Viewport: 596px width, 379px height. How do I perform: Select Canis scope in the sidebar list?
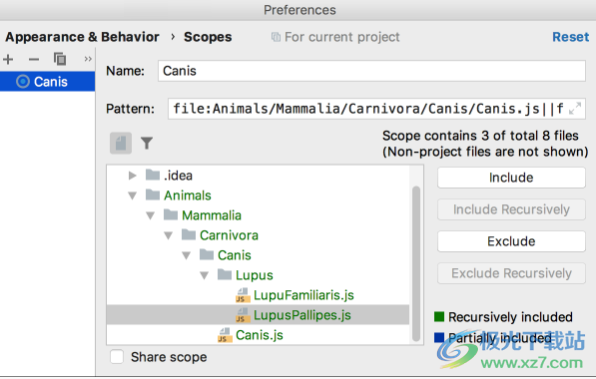click(x=48, y=81)
